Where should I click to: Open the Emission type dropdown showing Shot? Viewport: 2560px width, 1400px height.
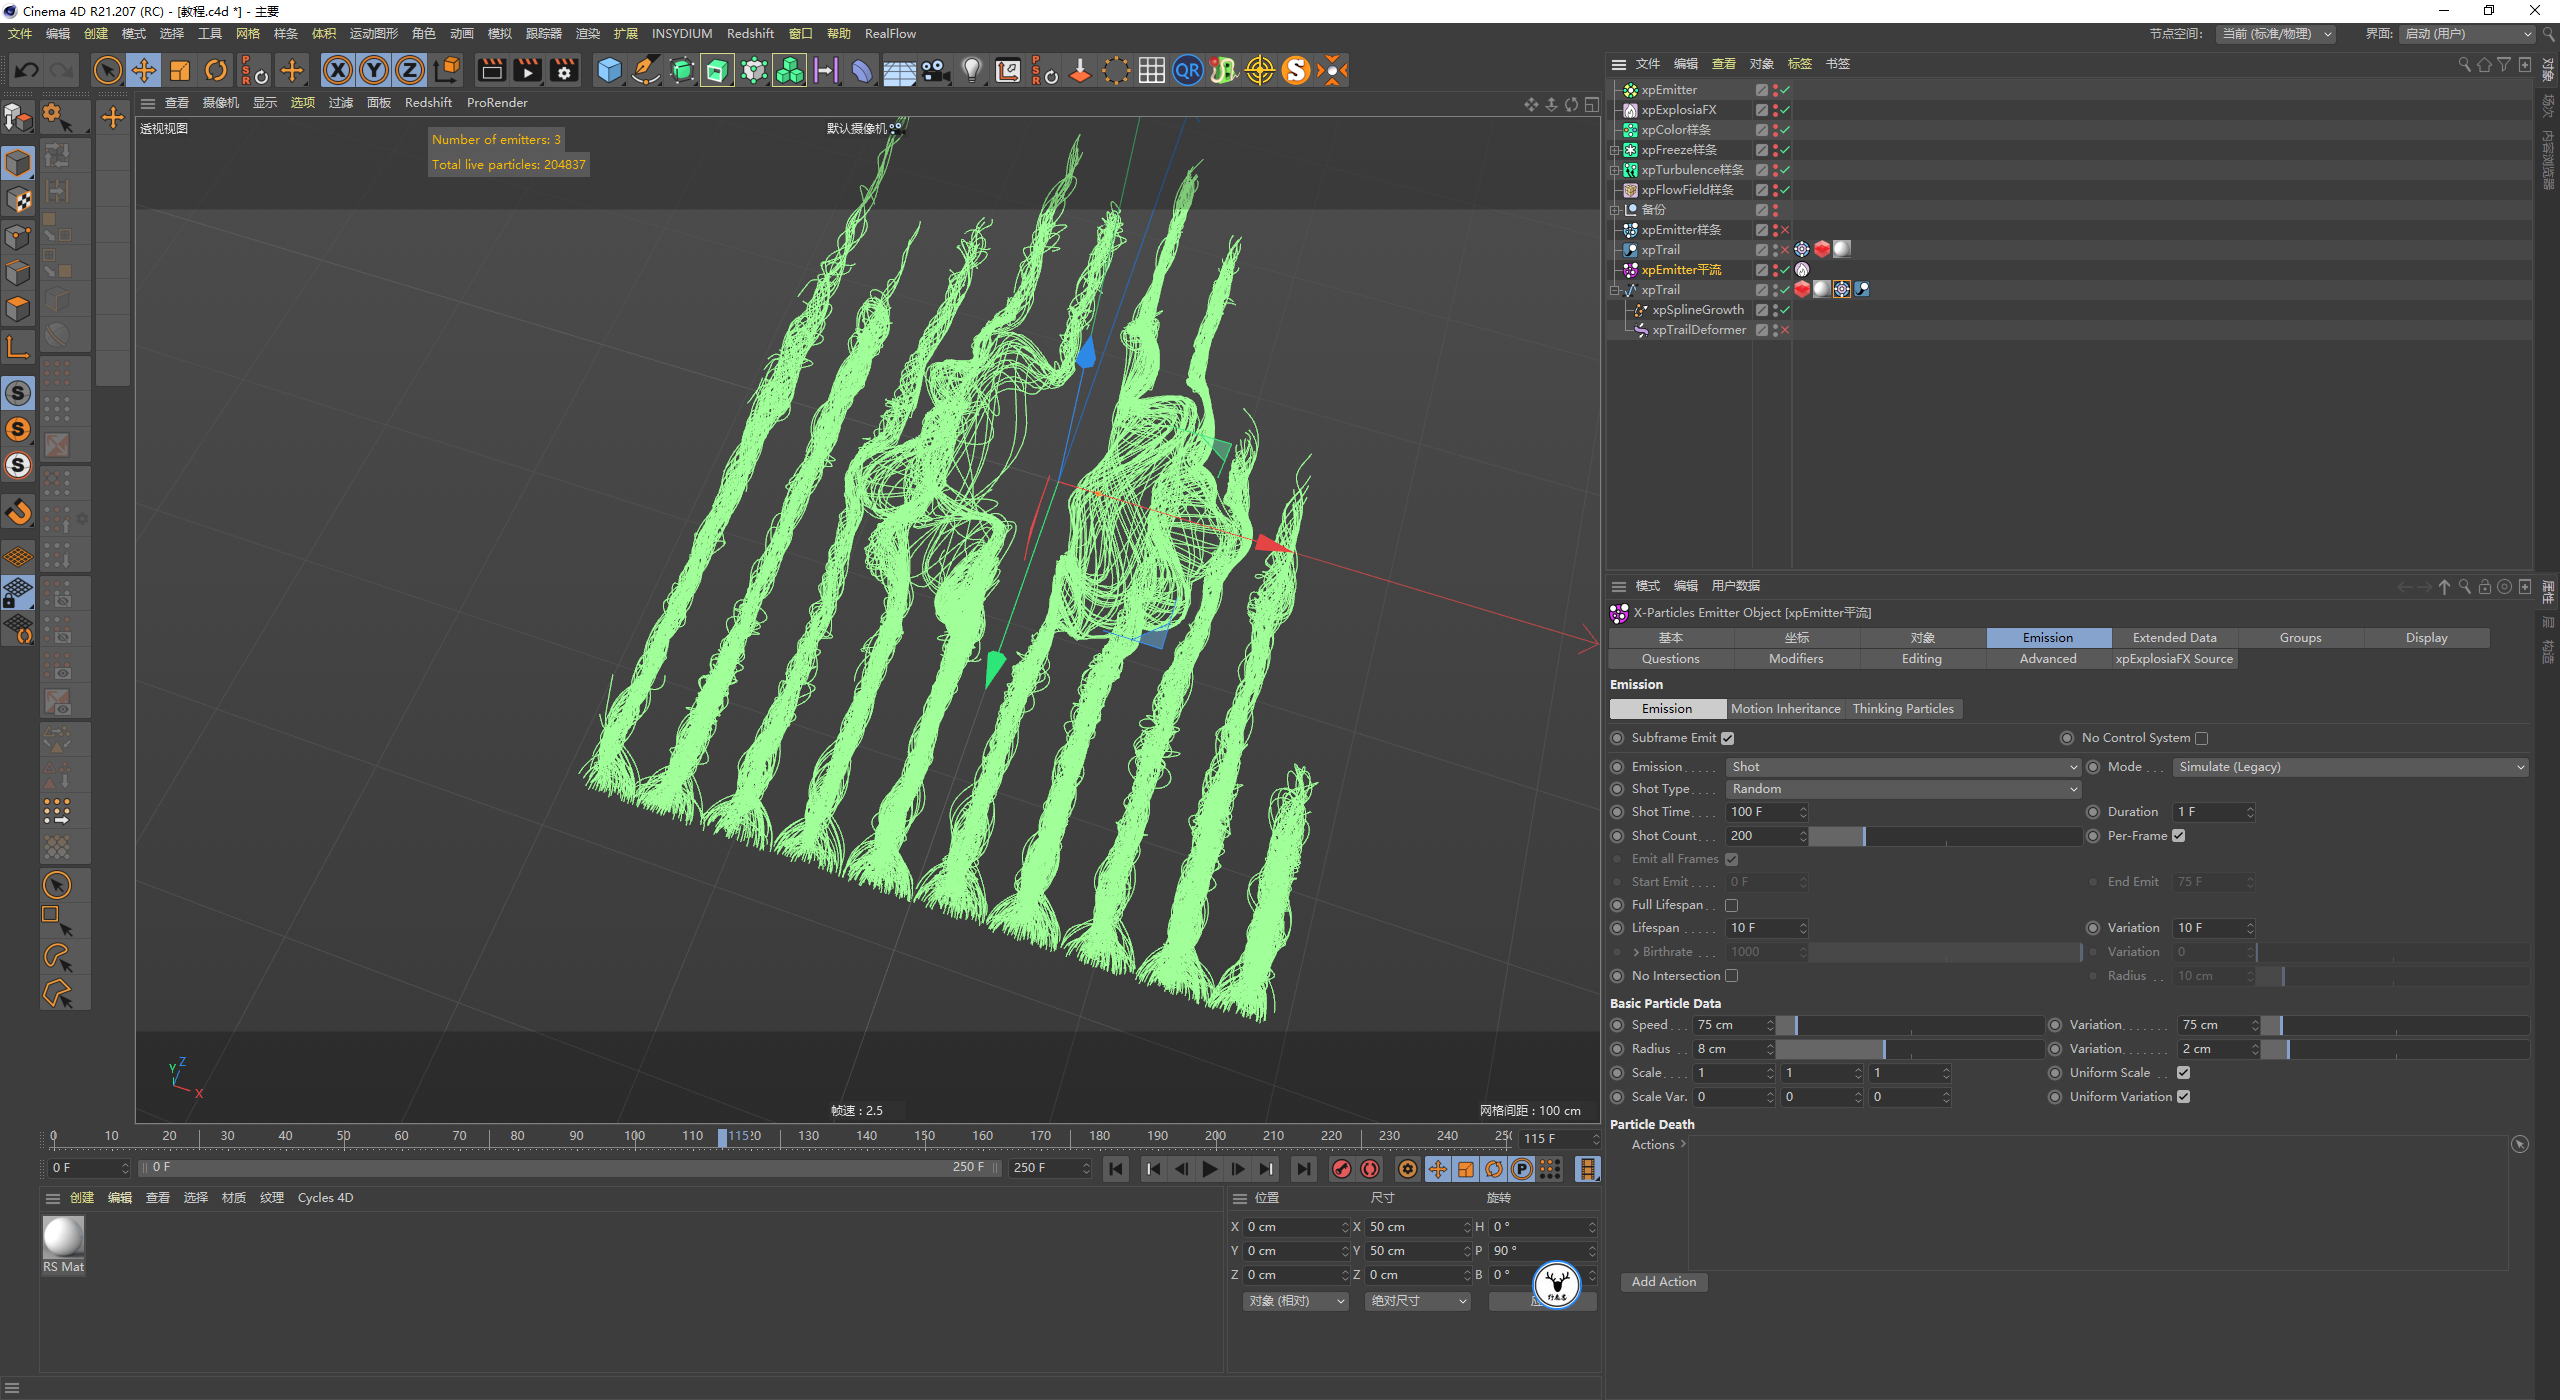(x=1902, y=767)
